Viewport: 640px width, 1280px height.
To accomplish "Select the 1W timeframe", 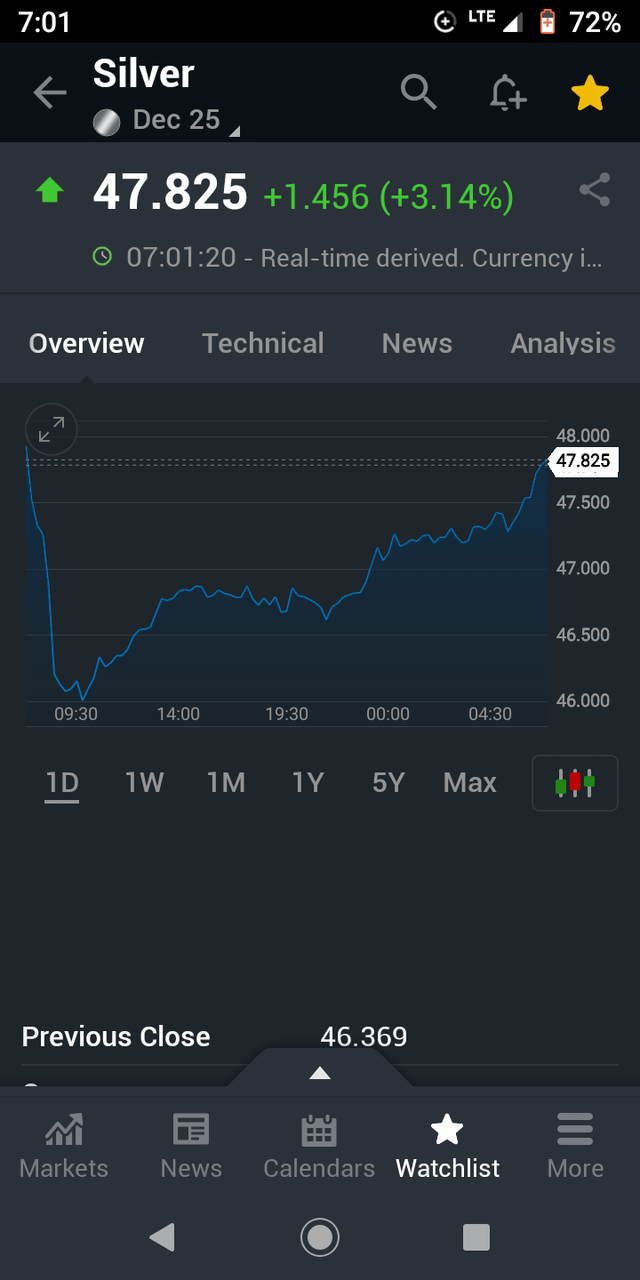I will click(x=143, y=783).
